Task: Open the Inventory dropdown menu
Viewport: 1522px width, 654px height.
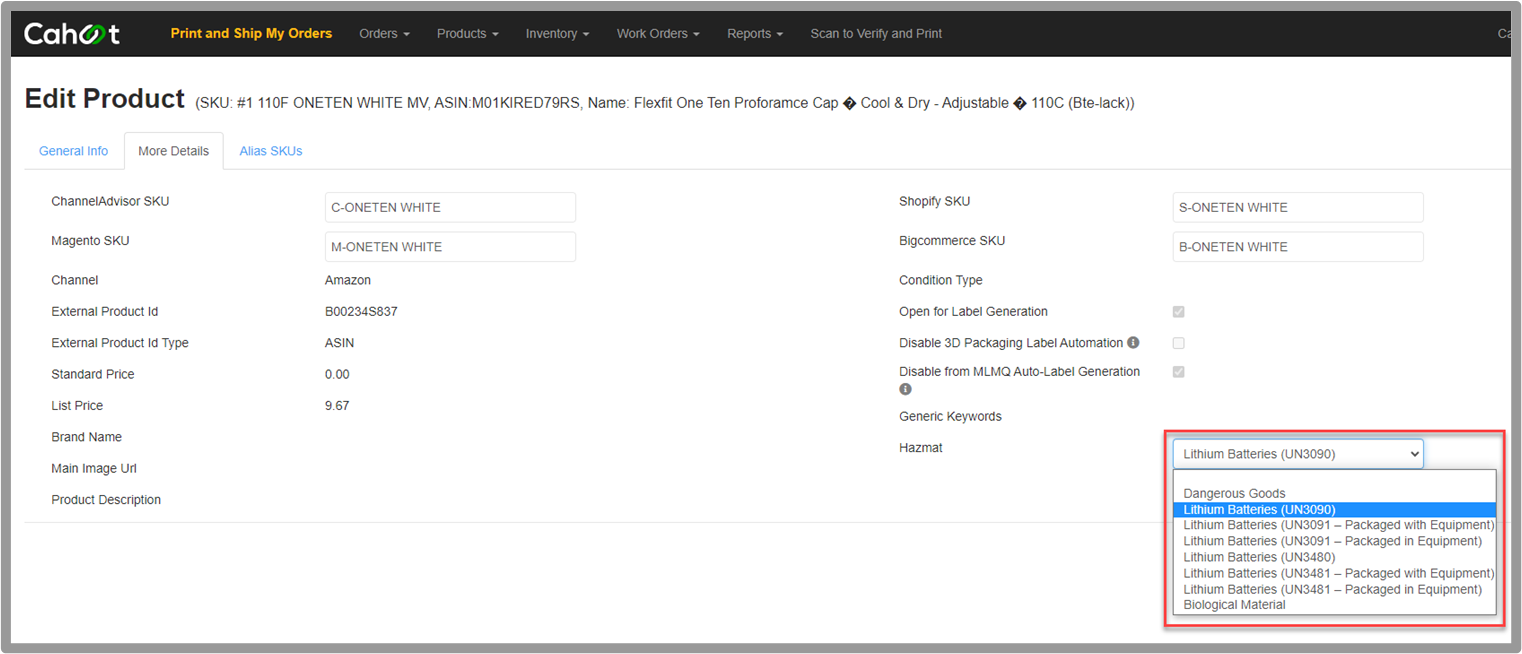Action: point(557,33)
